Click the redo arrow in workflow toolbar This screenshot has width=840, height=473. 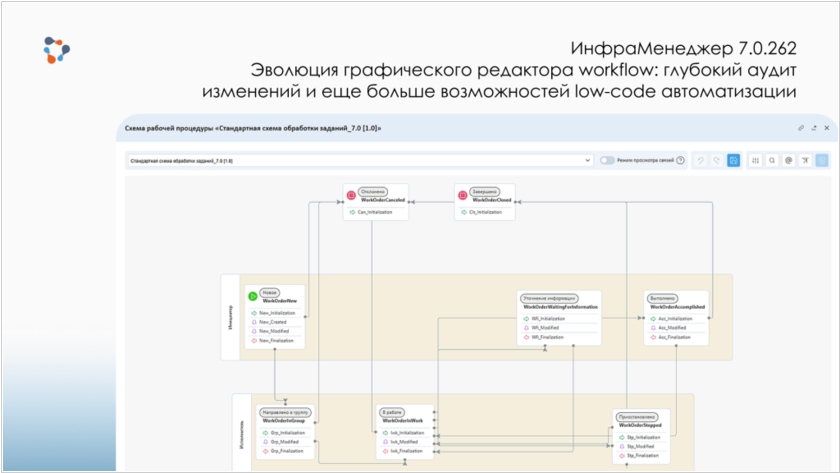(716, 160)
